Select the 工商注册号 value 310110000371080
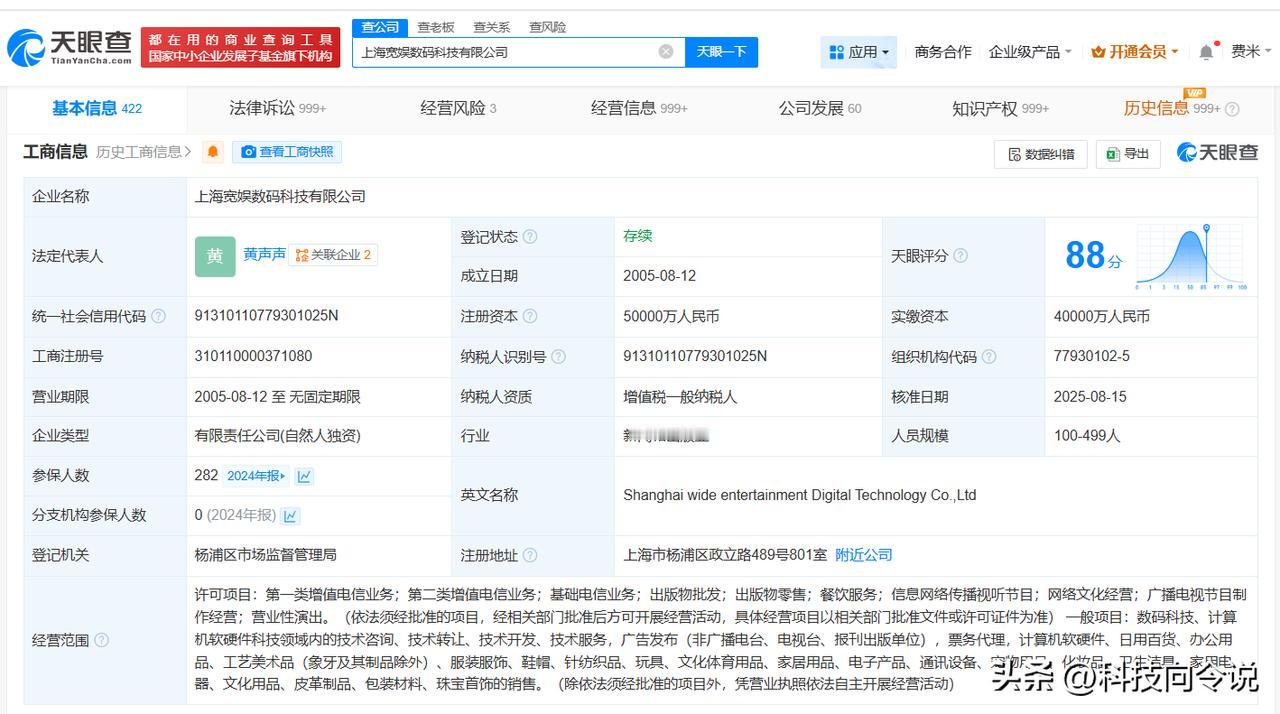This screenshot has height=714, width=1280. coord(253,356)
